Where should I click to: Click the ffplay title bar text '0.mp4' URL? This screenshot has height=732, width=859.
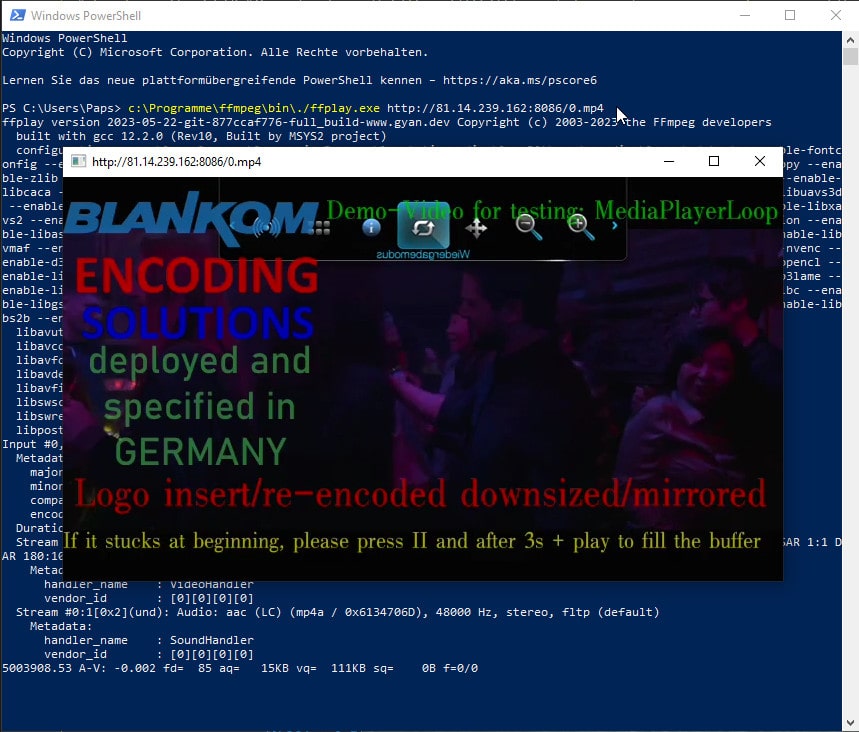coord(176,162)
